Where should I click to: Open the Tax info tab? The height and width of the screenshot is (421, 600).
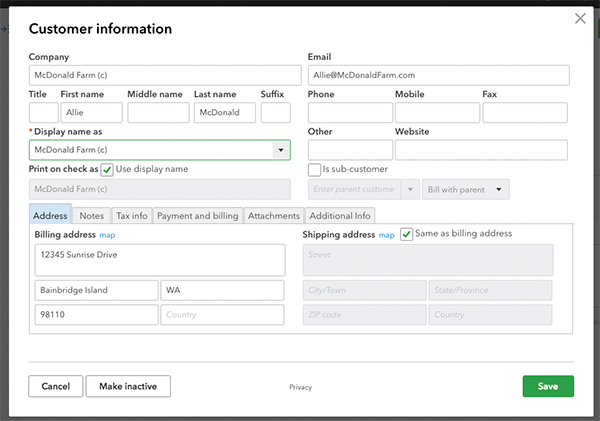(131, 216)
